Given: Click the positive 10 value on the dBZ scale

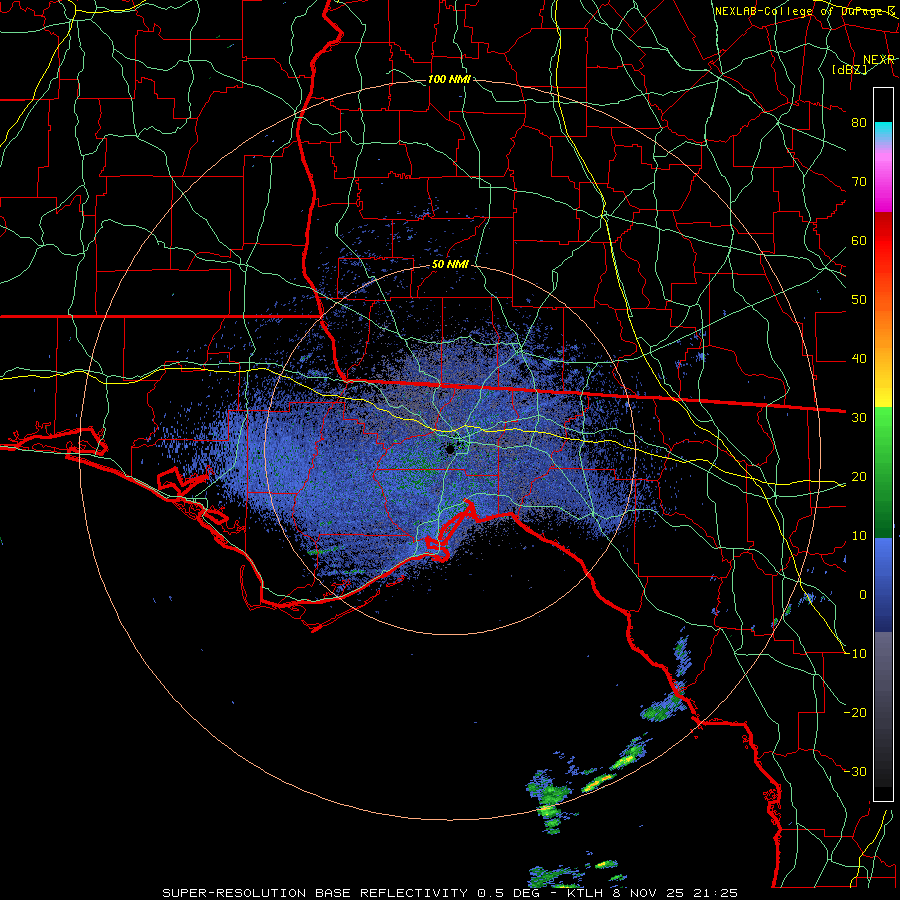Looking at the screenshot, I should tap(859, 536).
